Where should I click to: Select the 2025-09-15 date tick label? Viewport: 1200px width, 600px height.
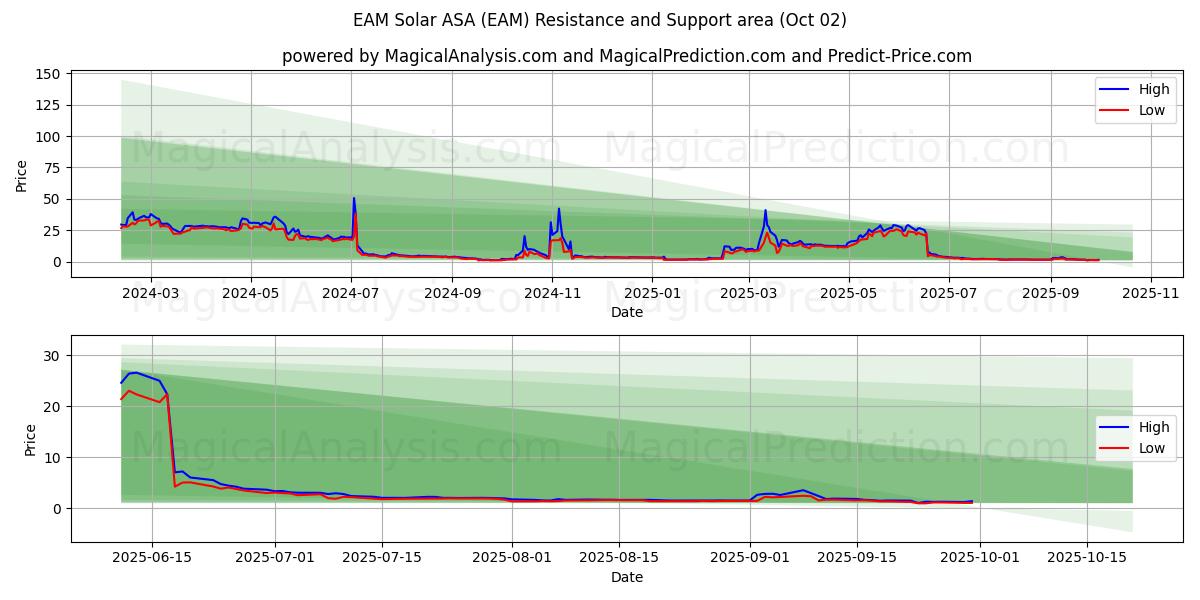point(857,558)
